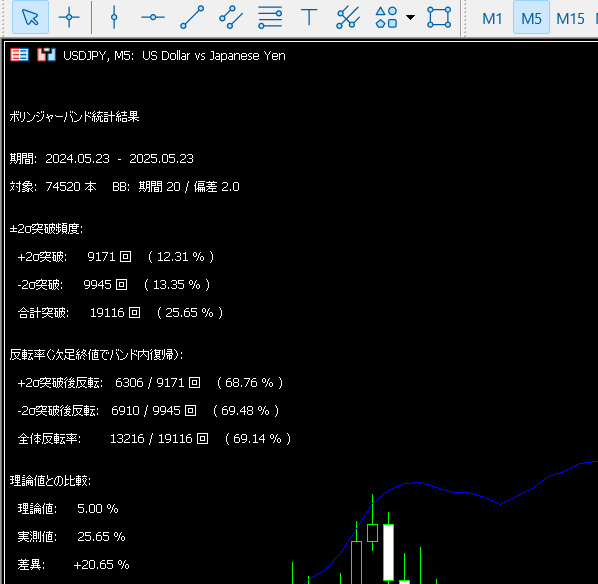
Task: Expand the shapes dropdown arrow
Action: pyautogui.click(x=410, y=17)
